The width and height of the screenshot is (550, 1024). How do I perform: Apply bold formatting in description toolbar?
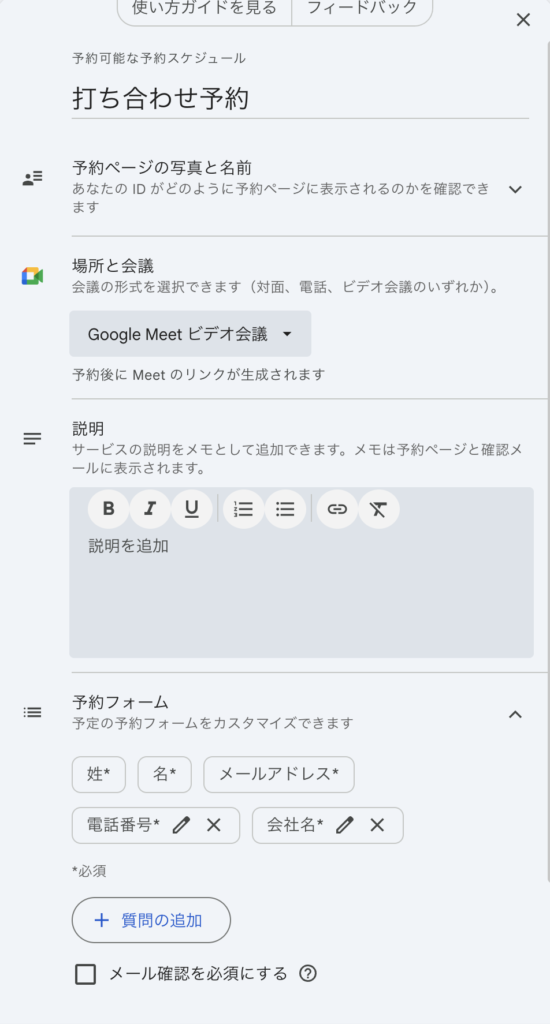[x=108, y=509]
